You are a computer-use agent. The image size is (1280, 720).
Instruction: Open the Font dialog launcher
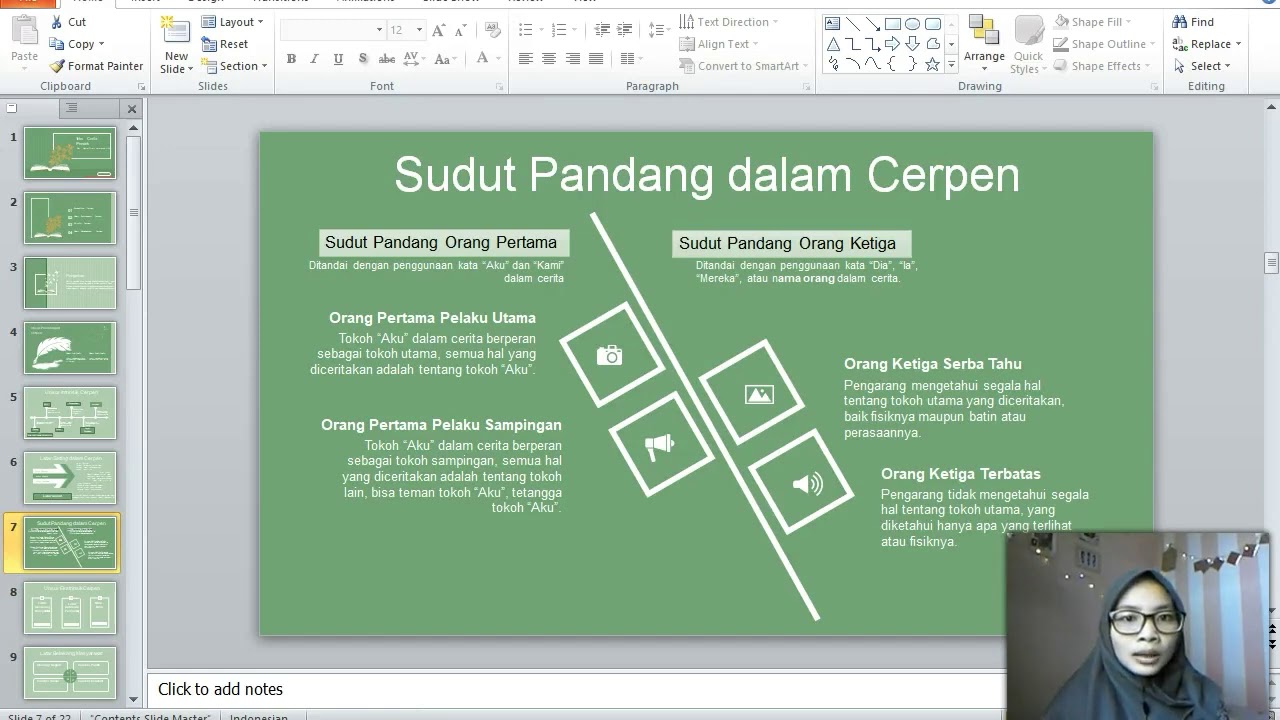coord(499,87)
